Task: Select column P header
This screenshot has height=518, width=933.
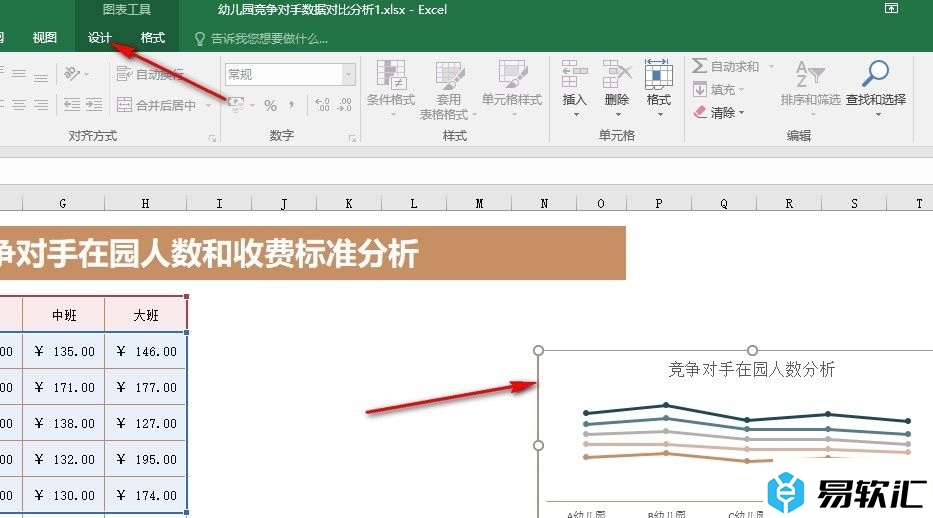Action: 659,203
